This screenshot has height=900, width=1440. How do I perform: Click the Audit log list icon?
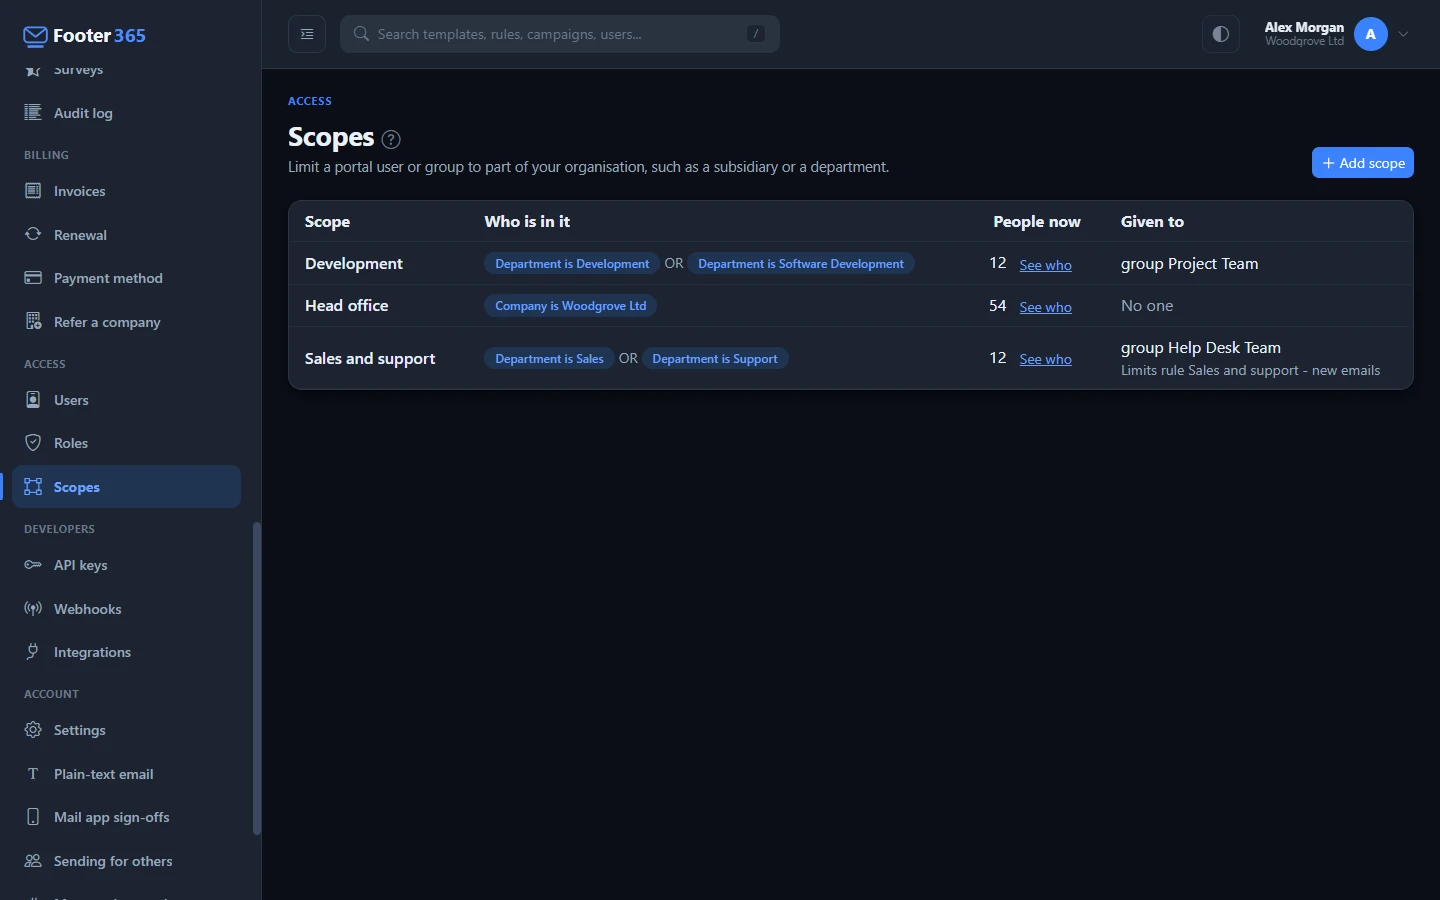pyautogui.click(x=33, y=112)
